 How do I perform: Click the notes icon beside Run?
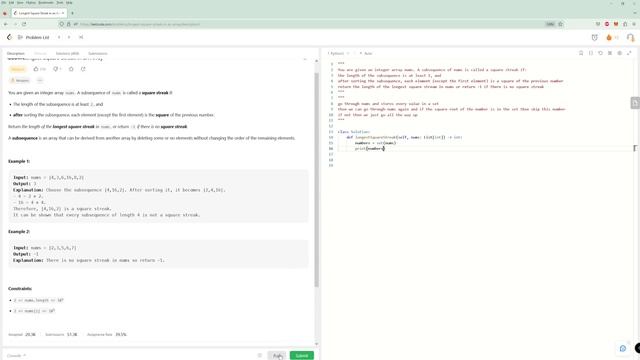coord(260,356)
